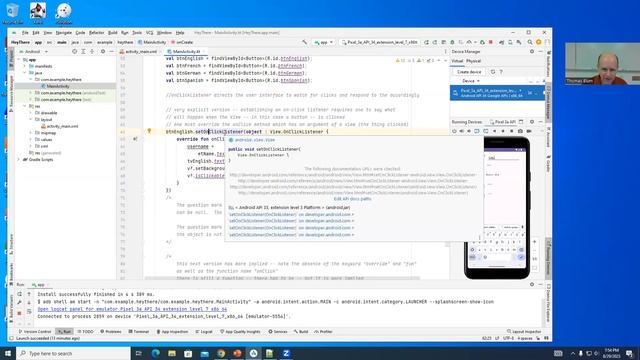
Task: Open Running Devices settings gear
Action: click(532, 122)
